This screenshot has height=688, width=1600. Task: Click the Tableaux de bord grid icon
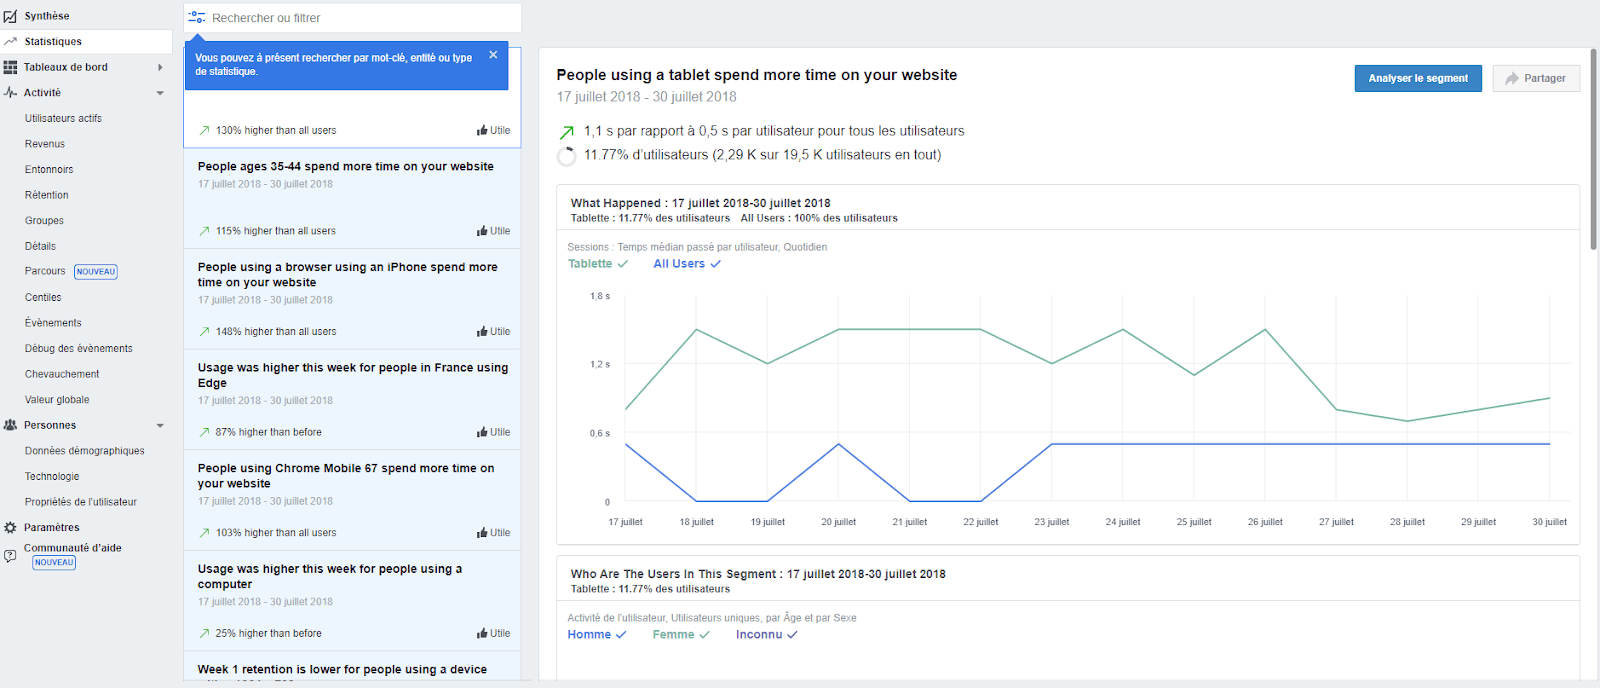coord(10,67)
